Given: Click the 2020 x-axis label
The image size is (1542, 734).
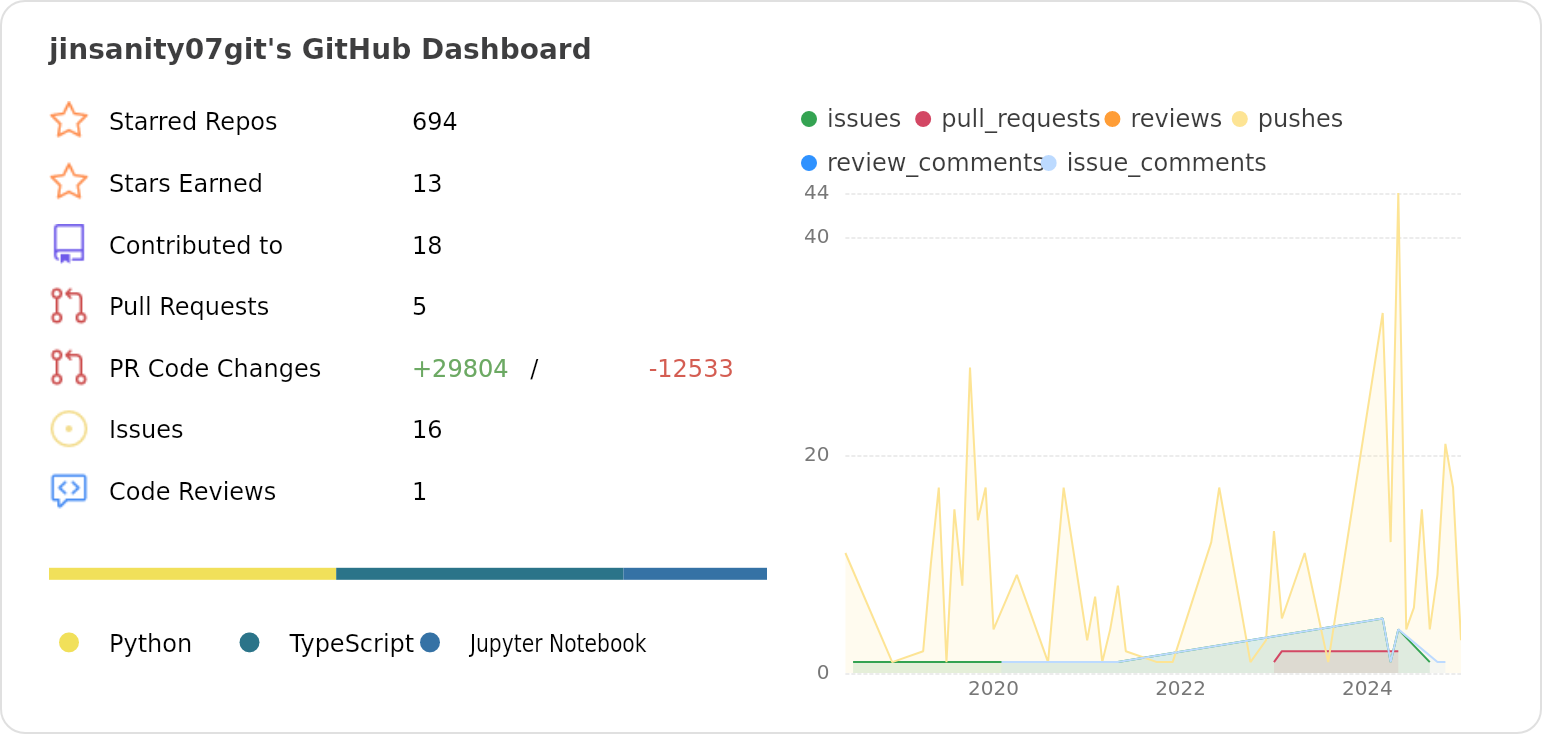Looking at the screenshot, I should point(993,688).
